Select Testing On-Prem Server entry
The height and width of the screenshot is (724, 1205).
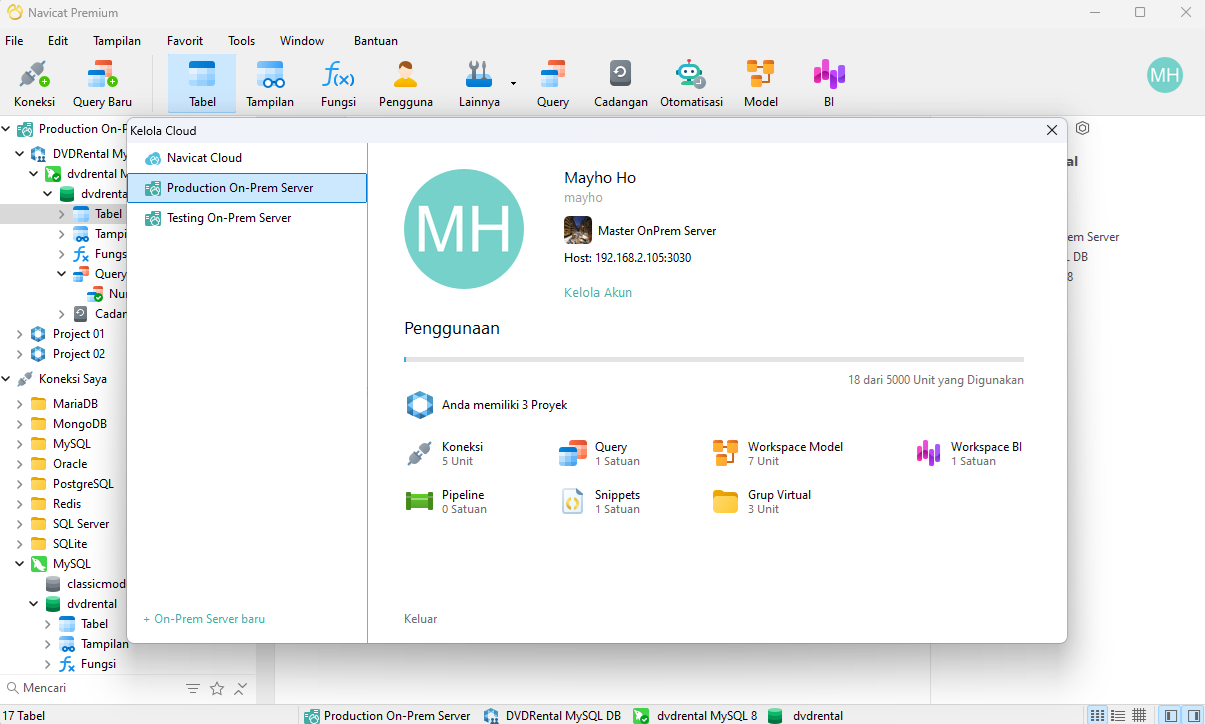247,218
